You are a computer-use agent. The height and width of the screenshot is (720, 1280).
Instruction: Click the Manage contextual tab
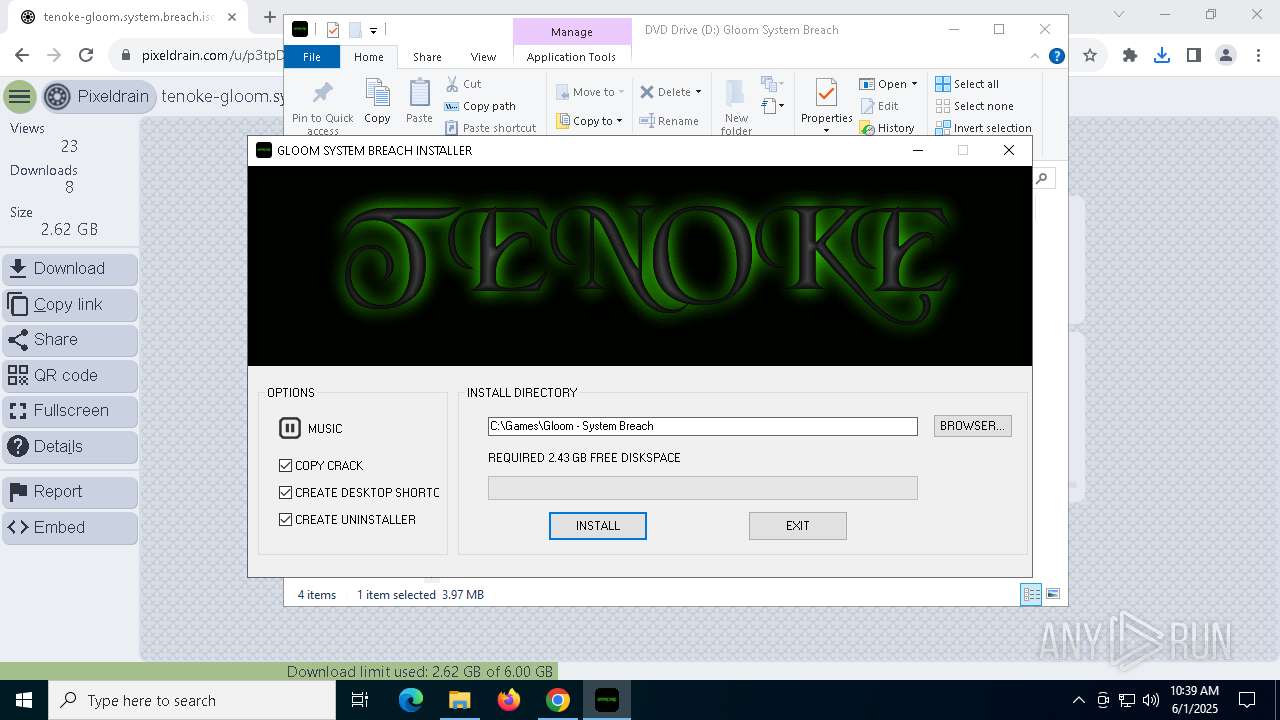(x=571, y=32)
